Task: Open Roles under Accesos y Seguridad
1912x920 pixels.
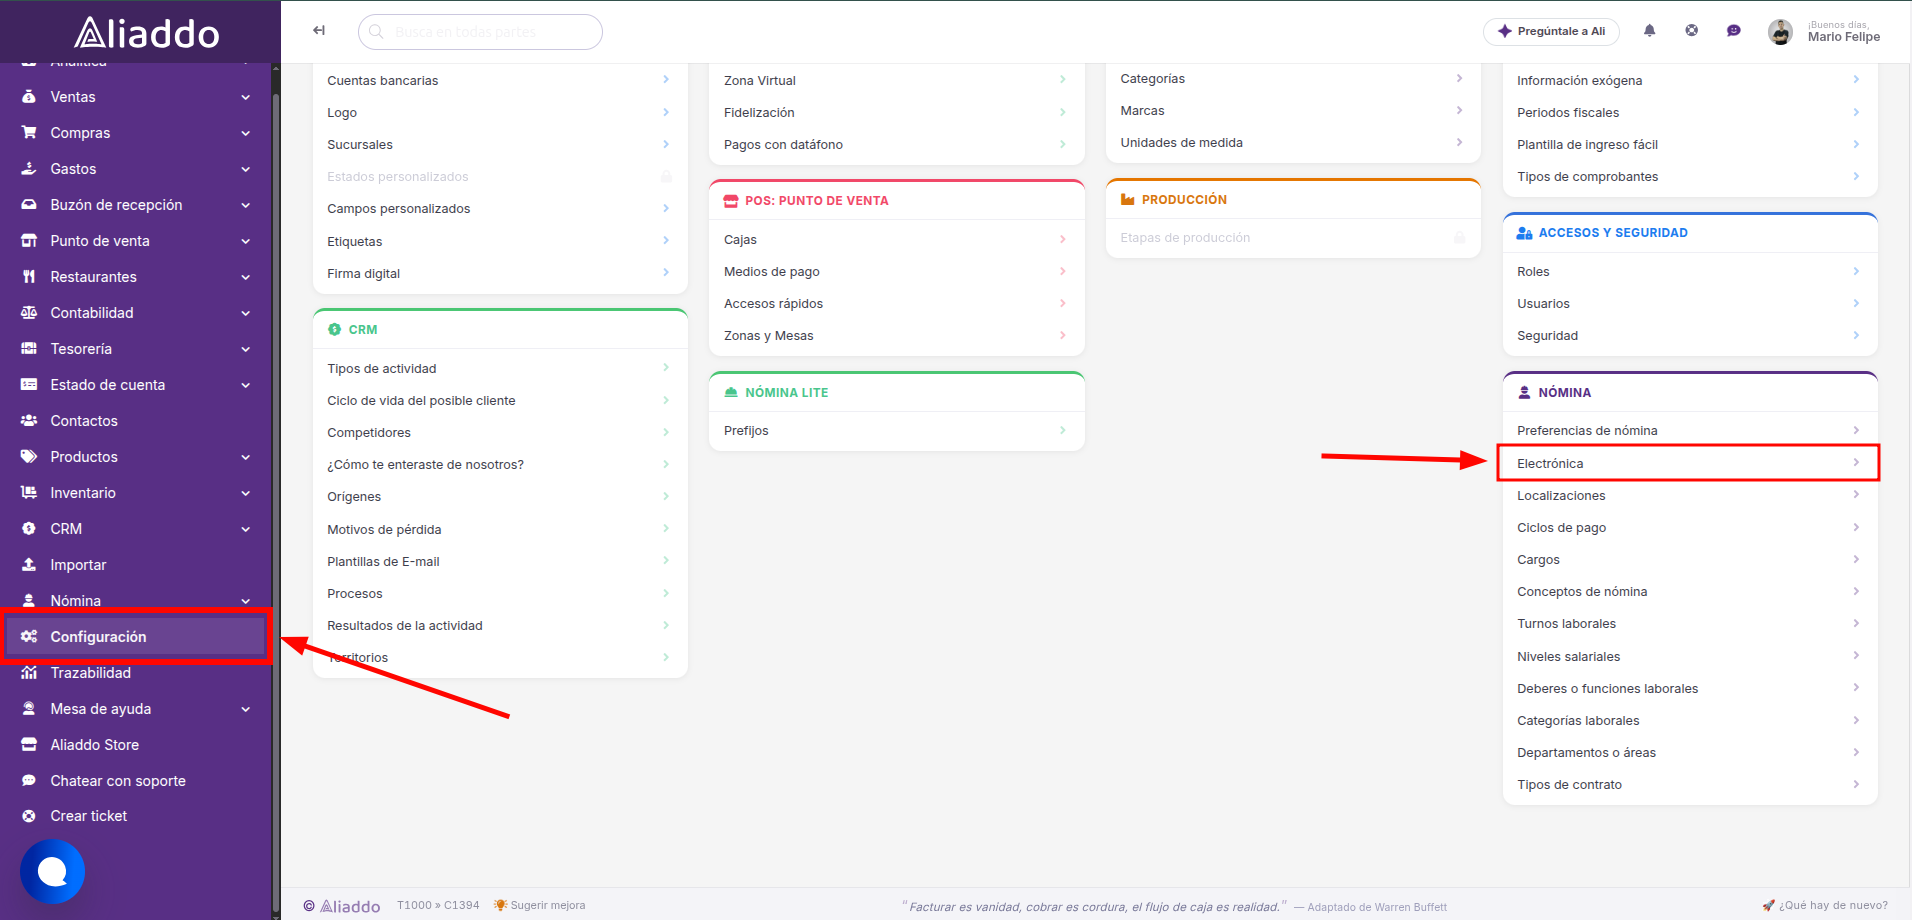Action: pos(1689,272)
